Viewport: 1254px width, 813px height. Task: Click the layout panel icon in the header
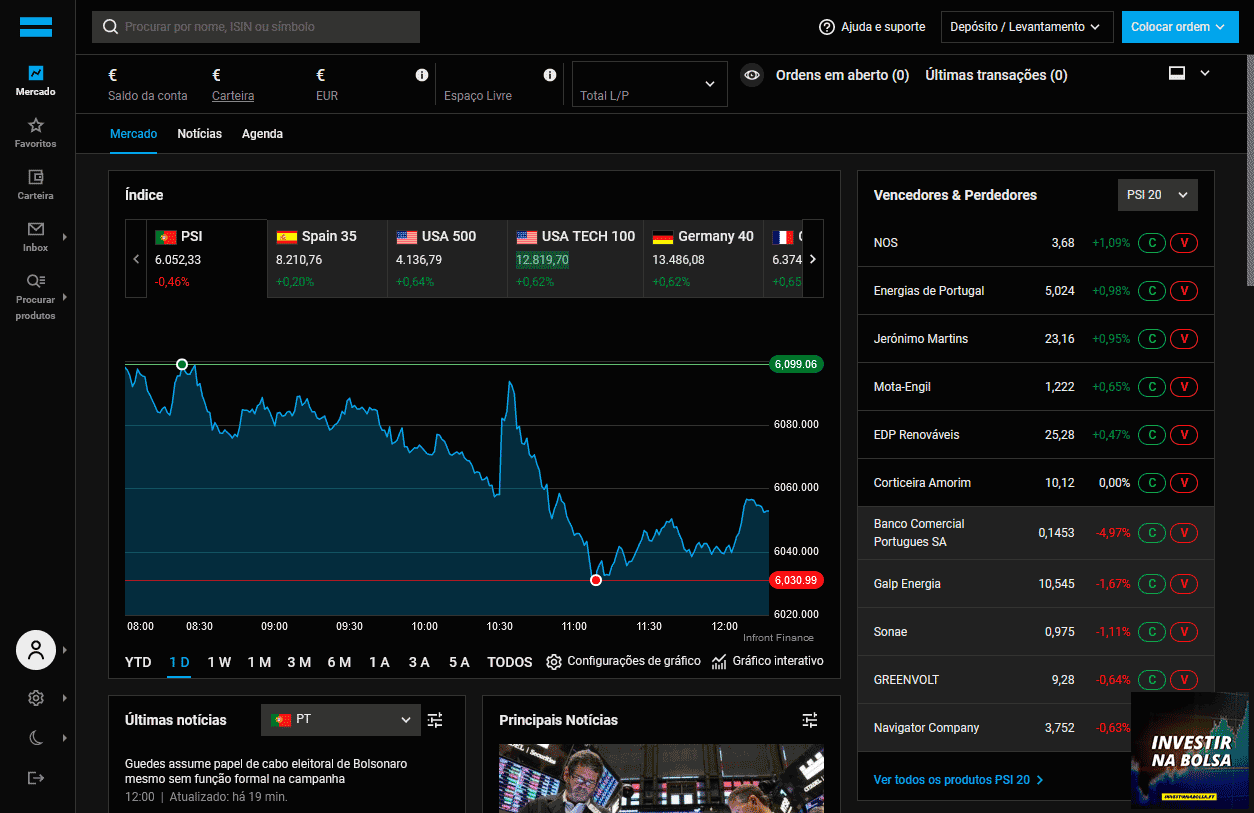1177,73
